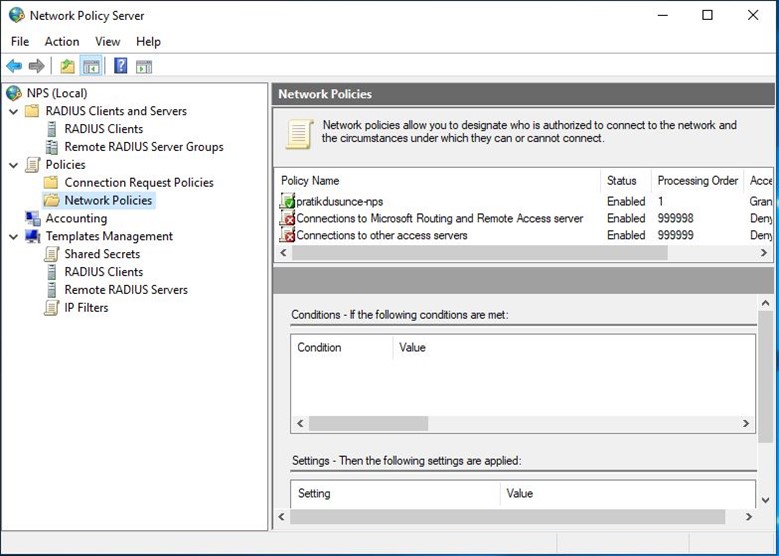Click Processing Order value 999998
This screenshot has width=779, height=556.
(675, 218)
